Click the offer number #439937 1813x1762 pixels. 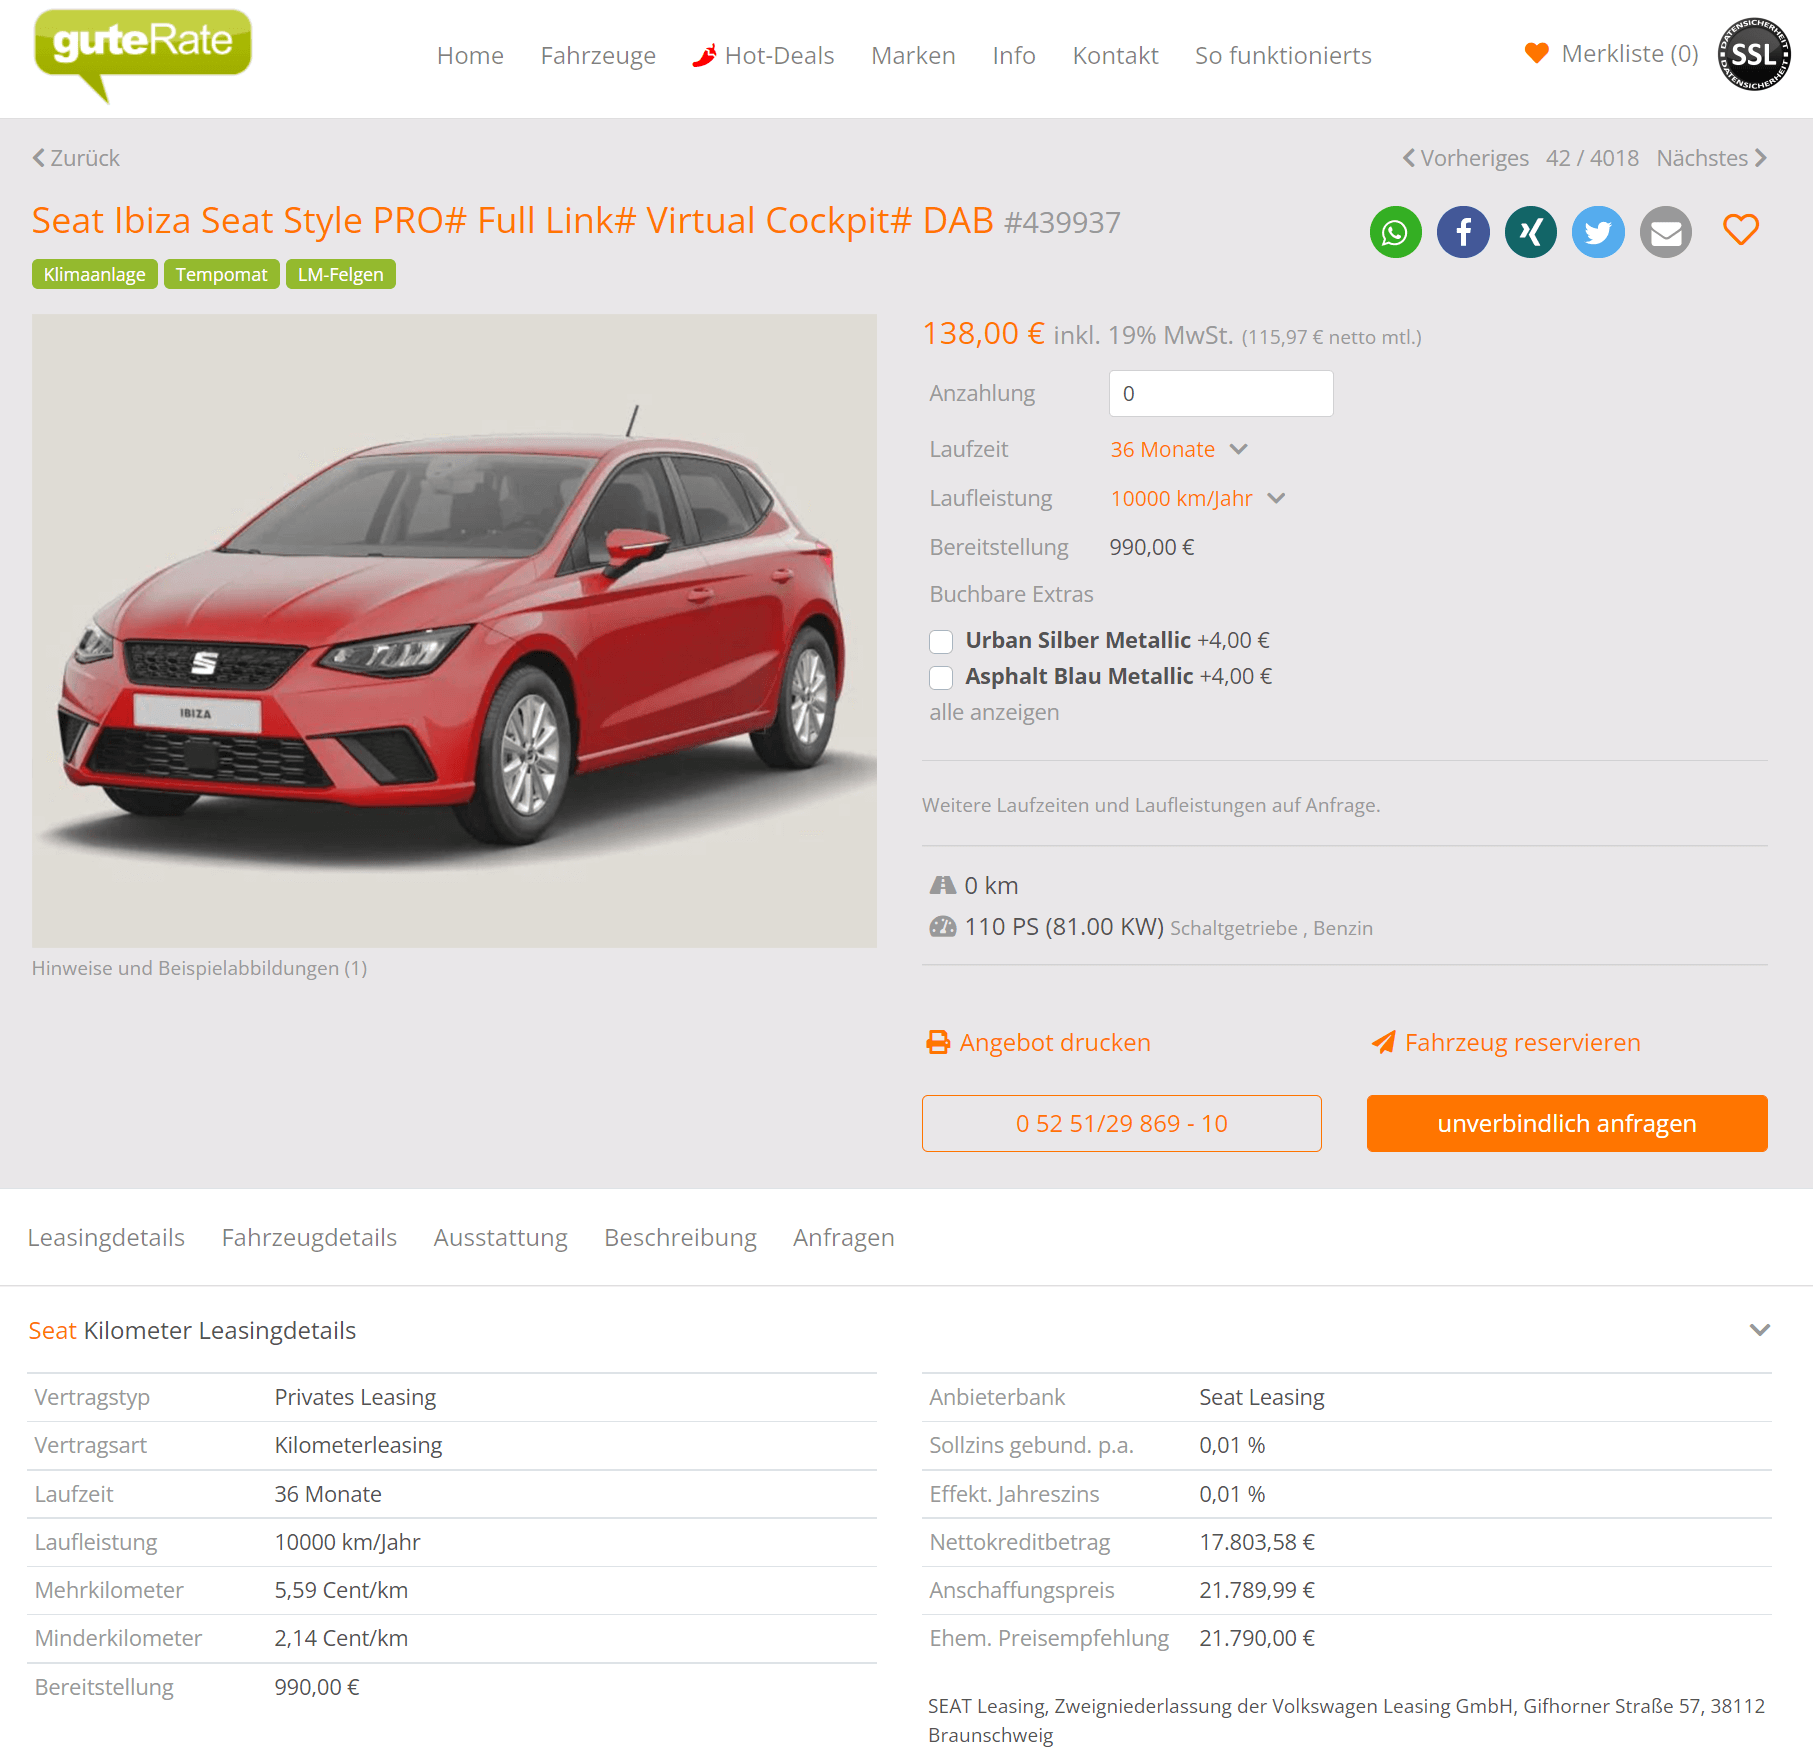point(1062,222)
